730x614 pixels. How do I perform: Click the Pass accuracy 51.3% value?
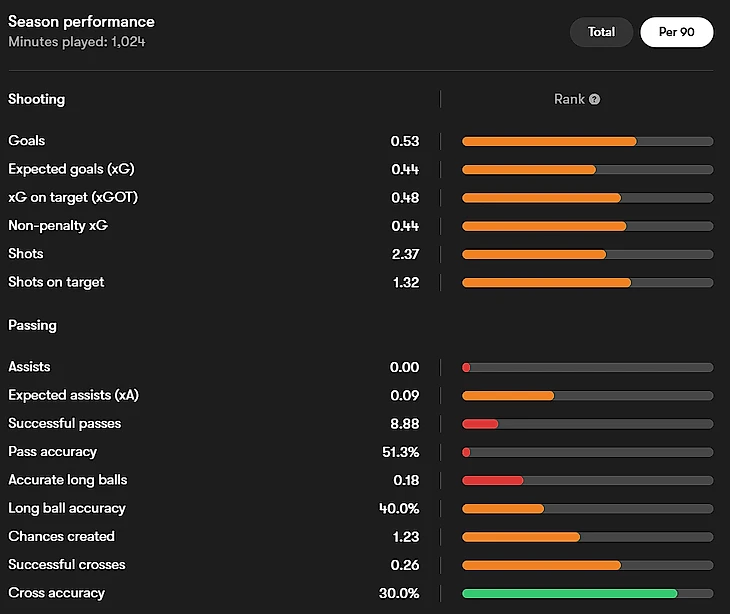(400, 452)
